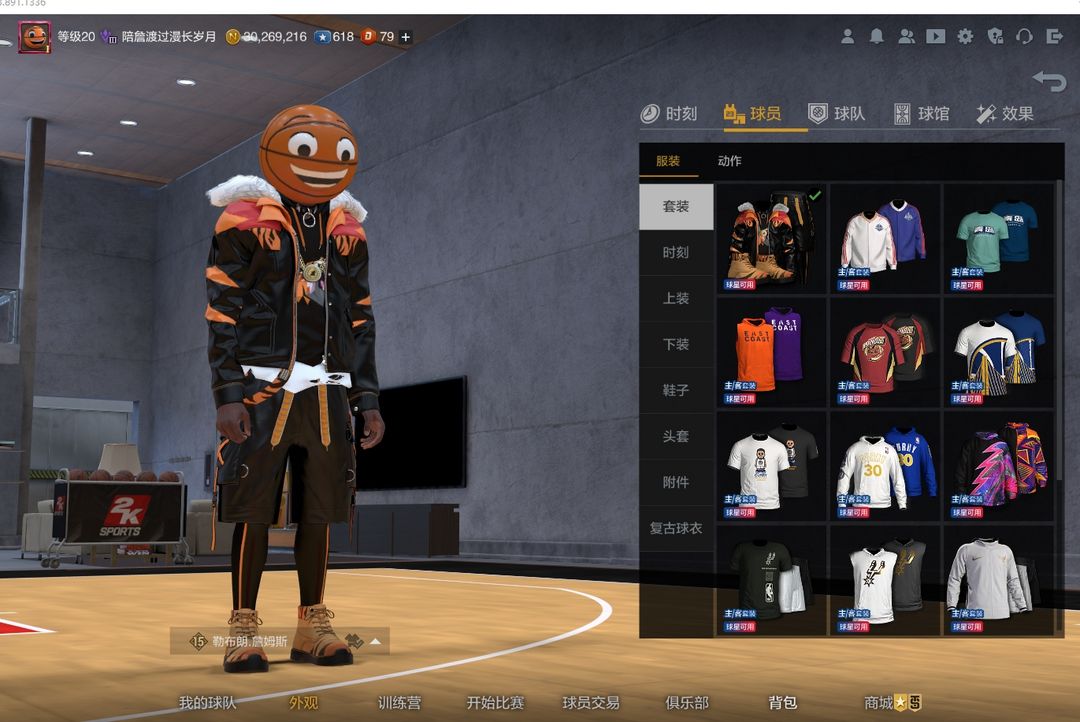This screenshot has height=722, width=1080.
Task: Select the 下装 category
Action: (x=676, y=344)
